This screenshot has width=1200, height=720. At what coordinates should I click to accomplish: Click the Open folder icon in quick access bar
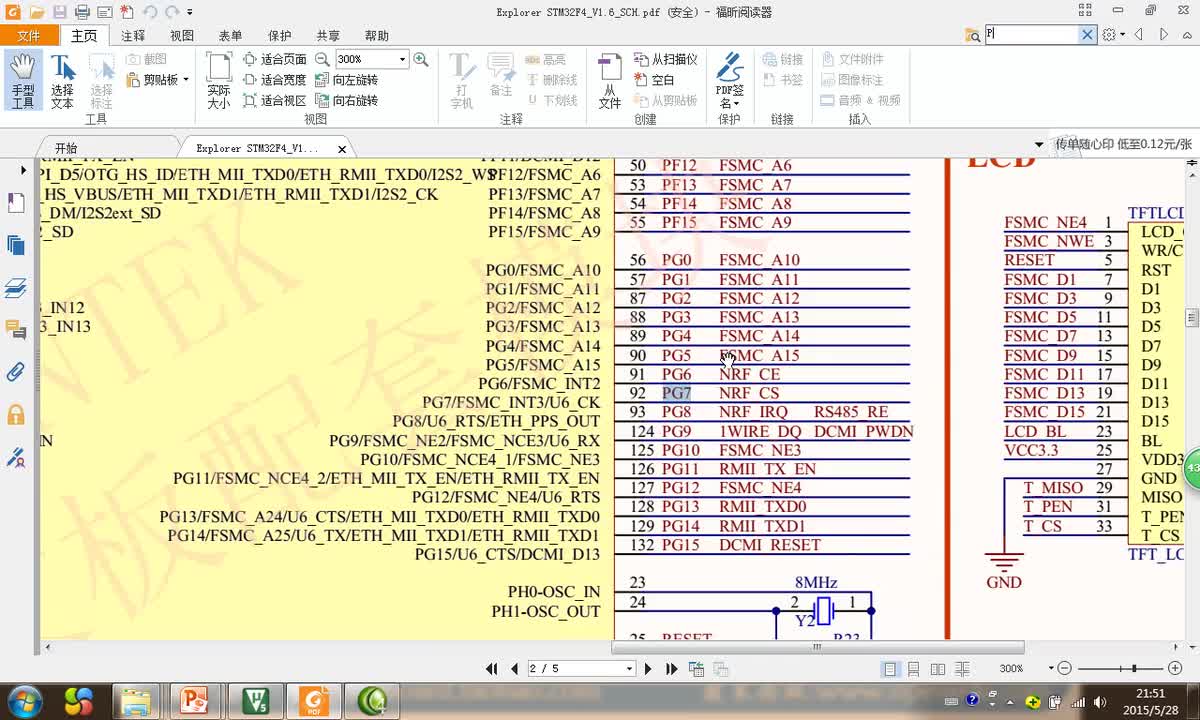37,12
